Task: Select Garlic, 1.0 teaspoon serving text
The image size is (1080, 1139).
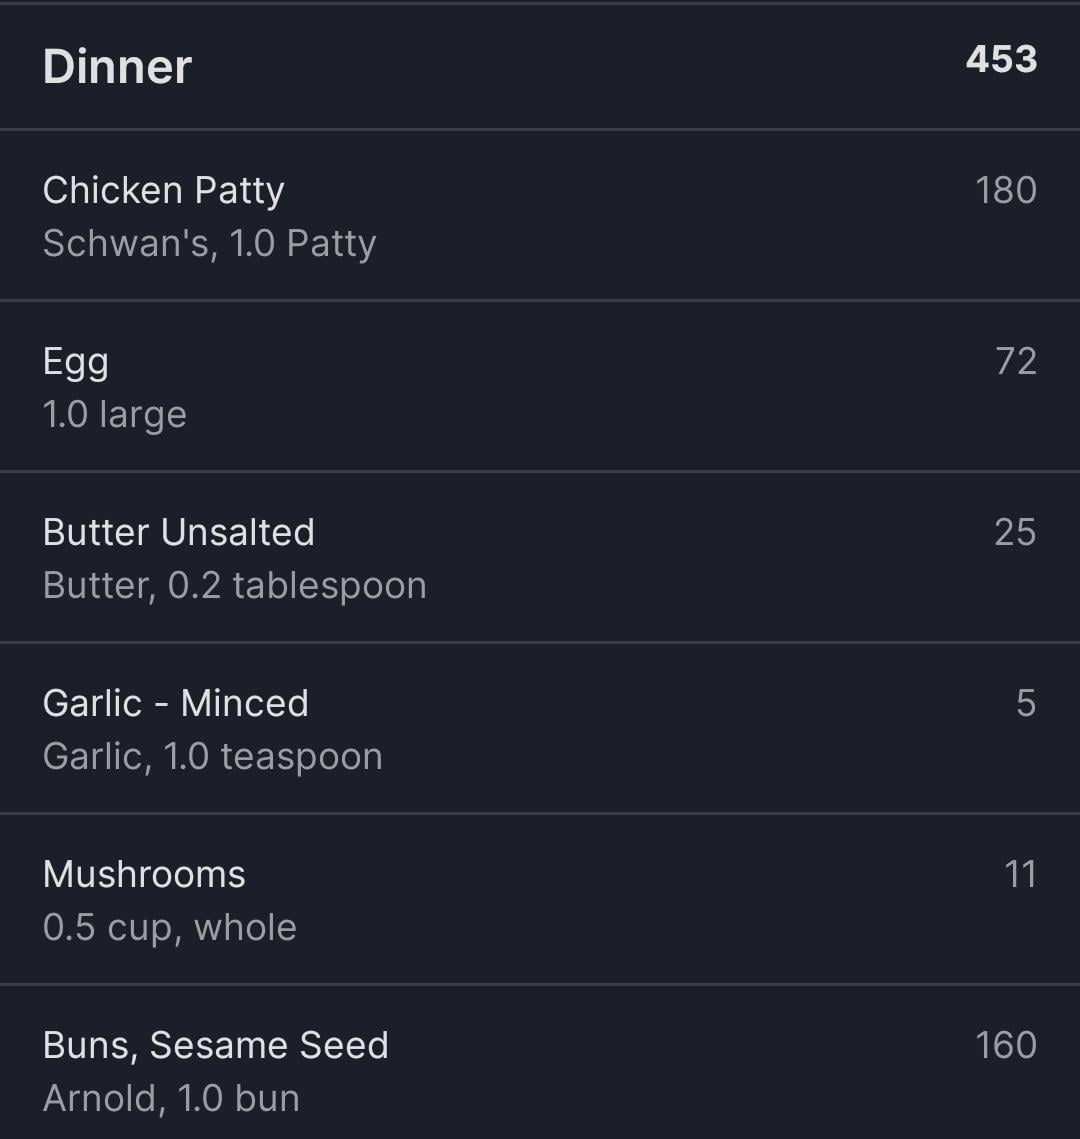Action: [x=213, y=758]
